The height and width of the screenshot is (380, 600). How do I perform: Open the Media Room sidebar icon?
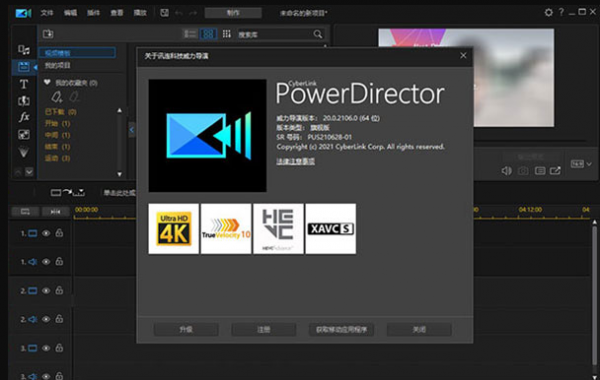point(24,49)
